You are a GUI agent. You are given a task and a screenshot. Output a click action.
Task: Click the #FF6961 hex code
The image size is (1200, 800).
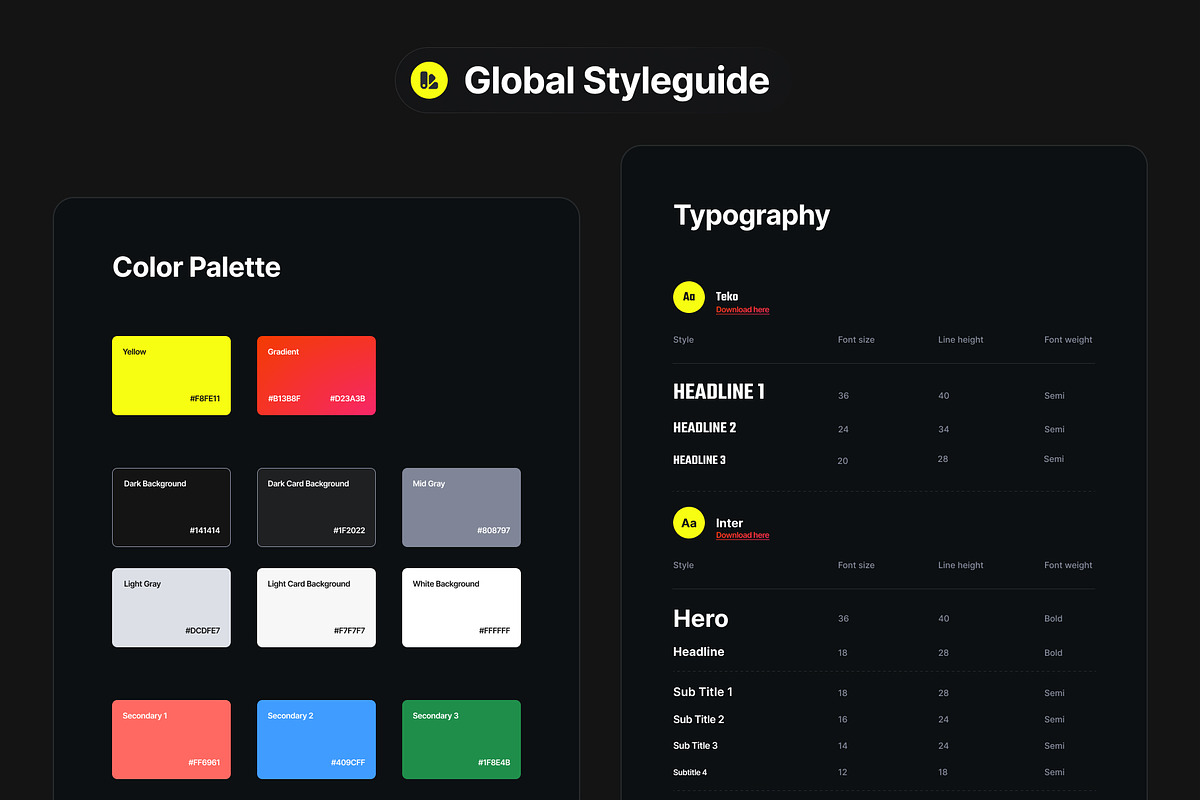(204, 763)
